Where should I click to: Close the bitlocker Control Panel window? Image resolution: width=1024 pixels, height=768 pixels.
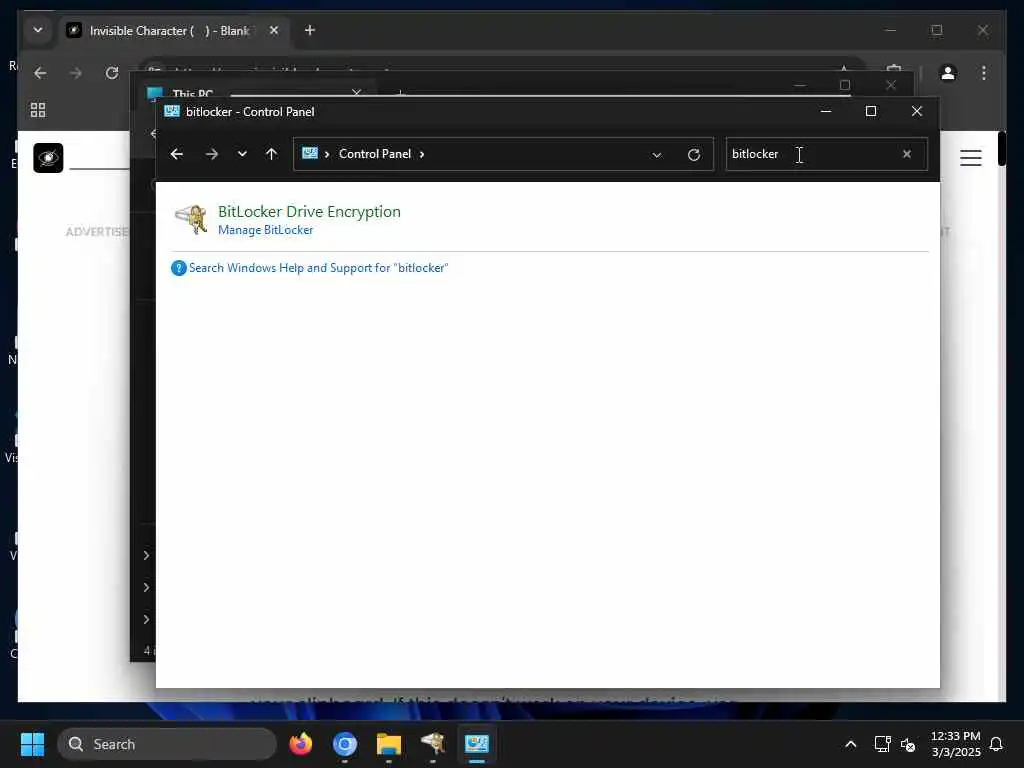[x=917, y=112]
